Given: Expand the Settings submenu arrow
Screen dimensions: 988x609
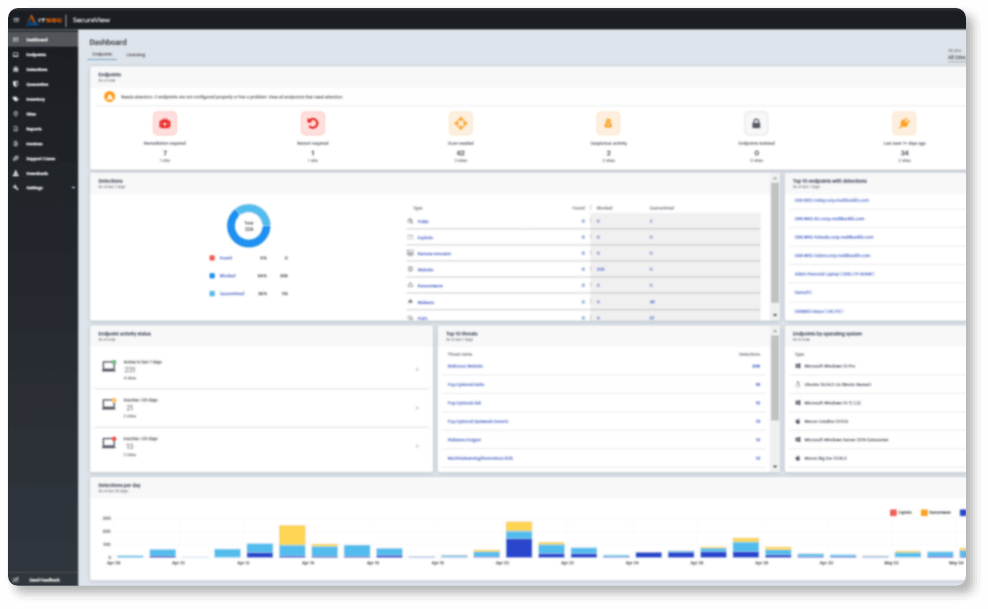Looking at the screenshot, I should (x=73, y=188).
